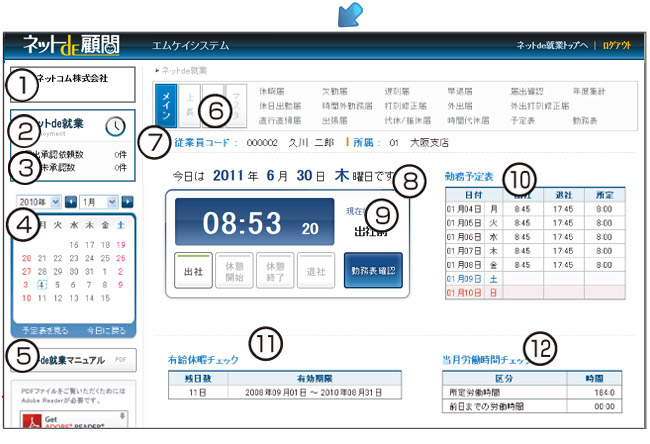Click 今日に戻る below the calendar
Image resolution: width=650 pixels, height=444 pixels.
click(106, 330)
